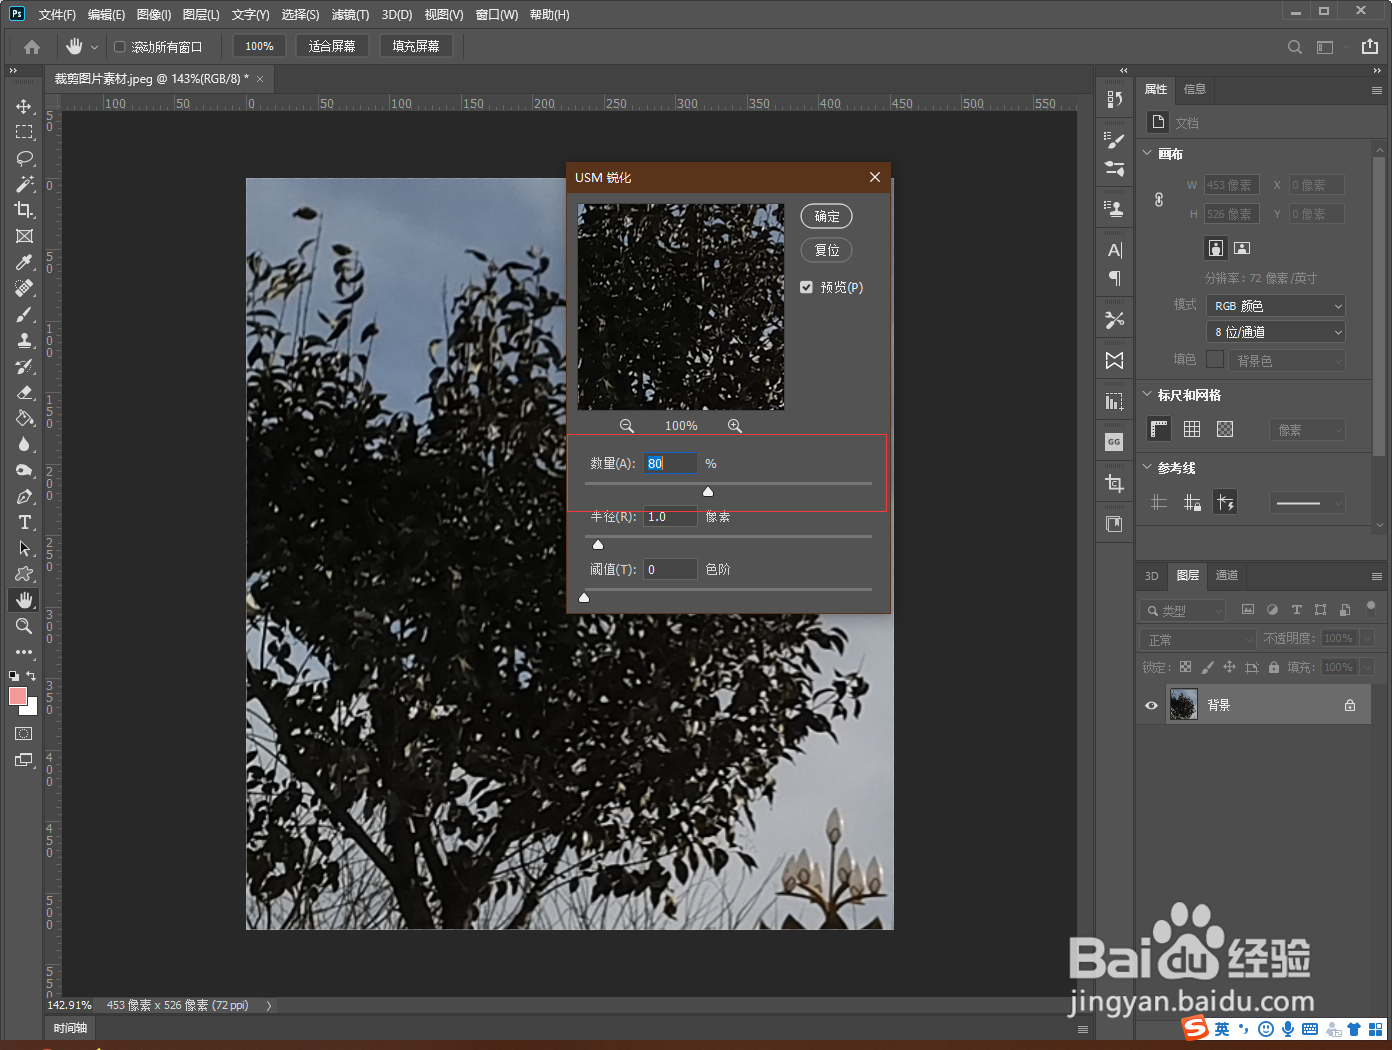The height and width of the screenshot is (1050, 1392).
Task: Select the Path Selection tool
Action: [24, 548]
